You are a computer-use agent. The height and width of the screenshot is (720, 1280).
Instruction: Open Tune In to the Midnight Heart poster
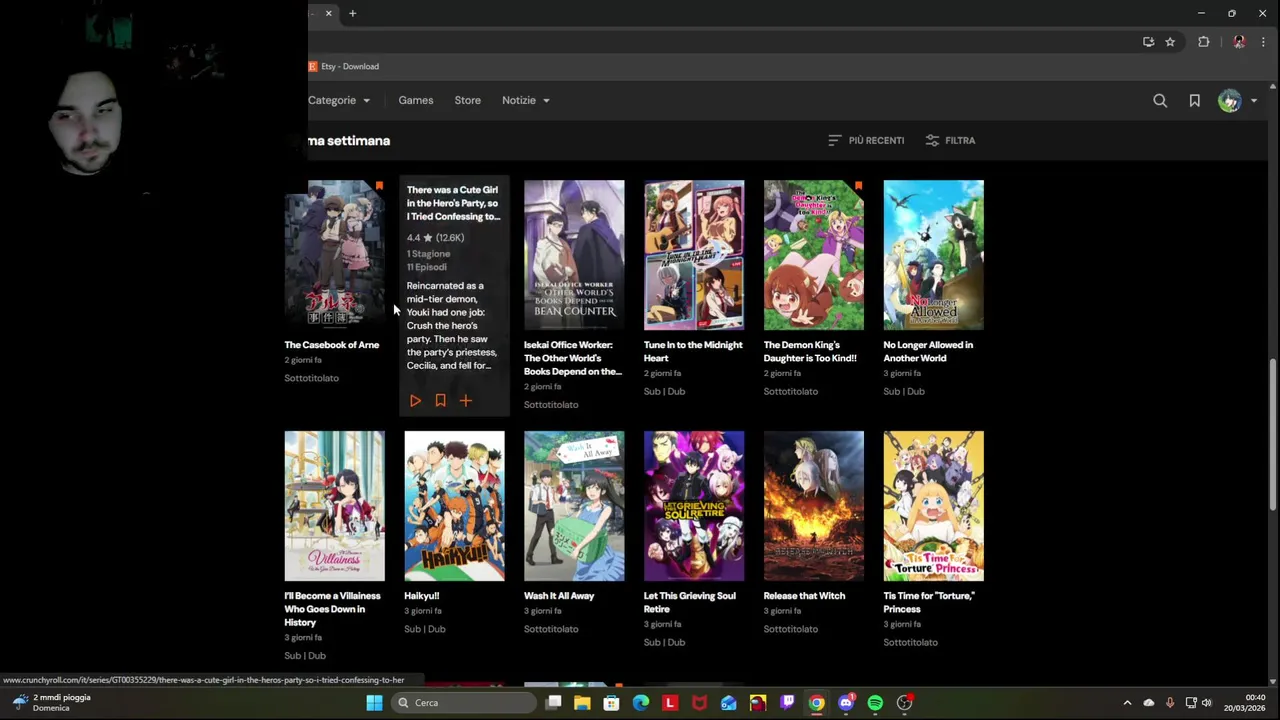click(x=694, y=255)
